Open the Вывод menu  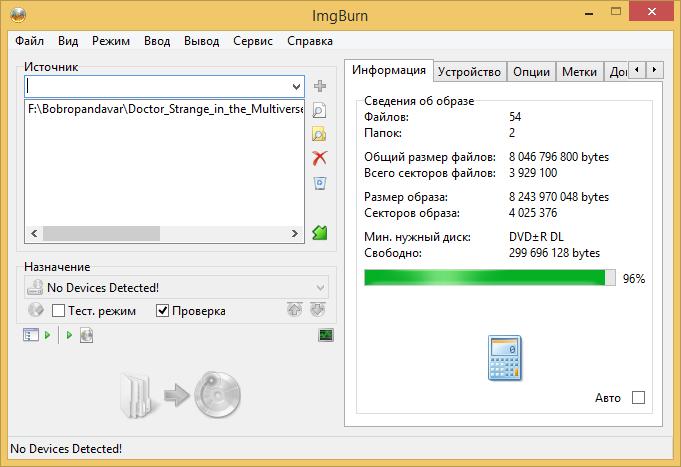point(202,41)
